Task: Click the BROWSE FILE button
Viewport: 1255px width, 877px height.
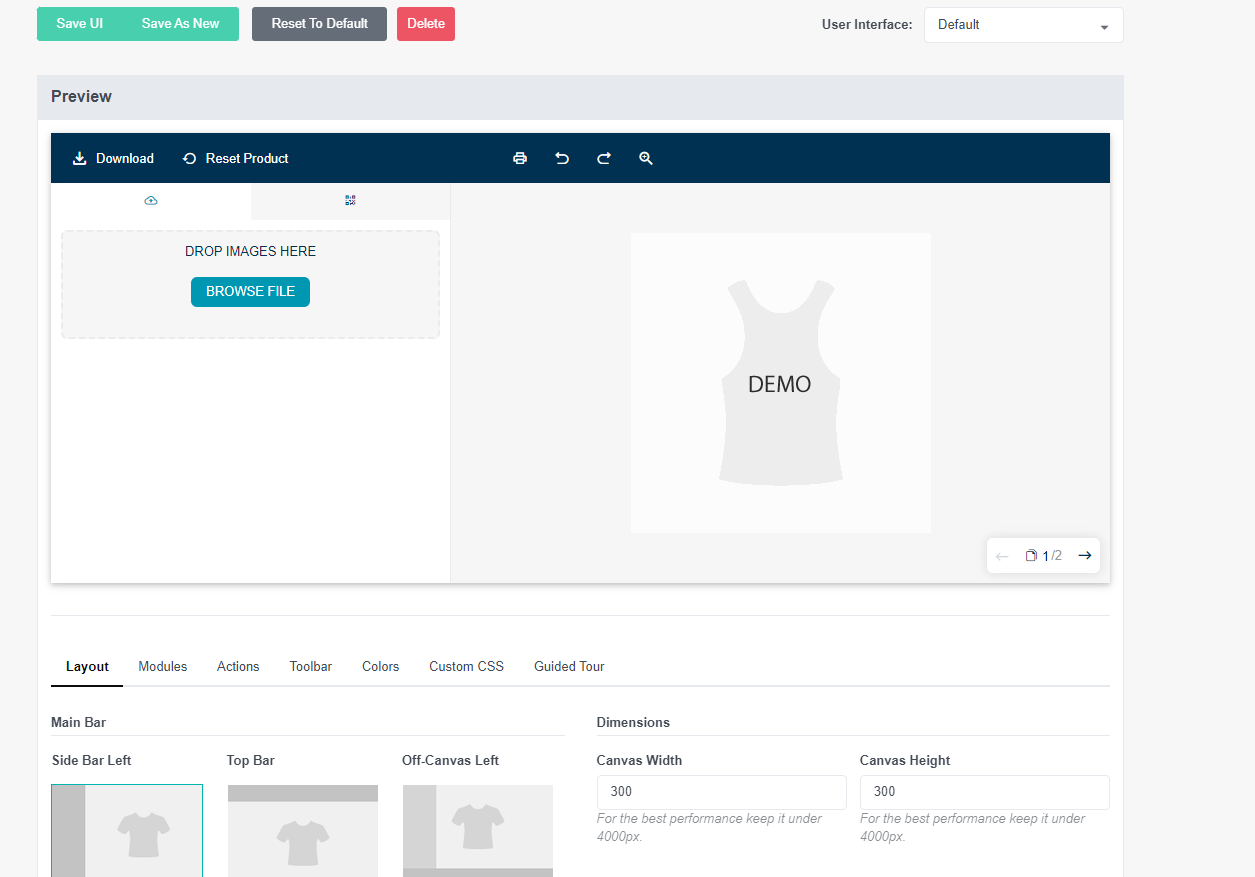Action: 250,292
